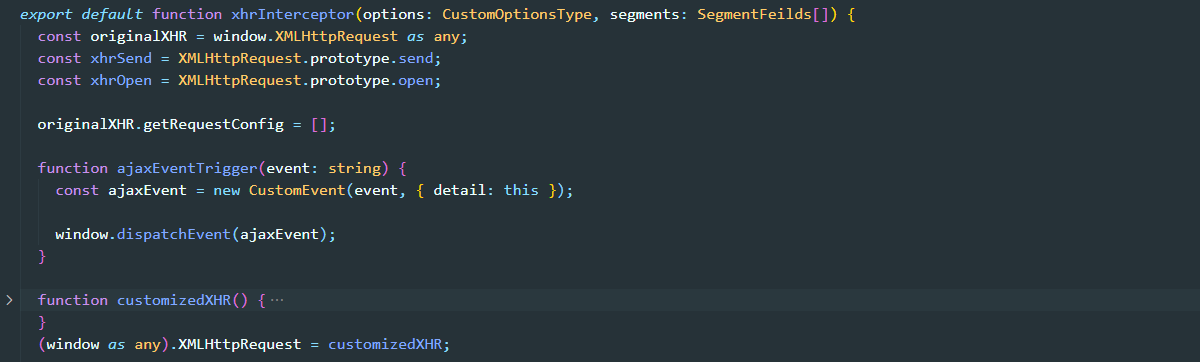This screenshot has width=1200, height=362.
Task: Expand the folded customizedXHR function chevron
Action: tap(9, 300)
